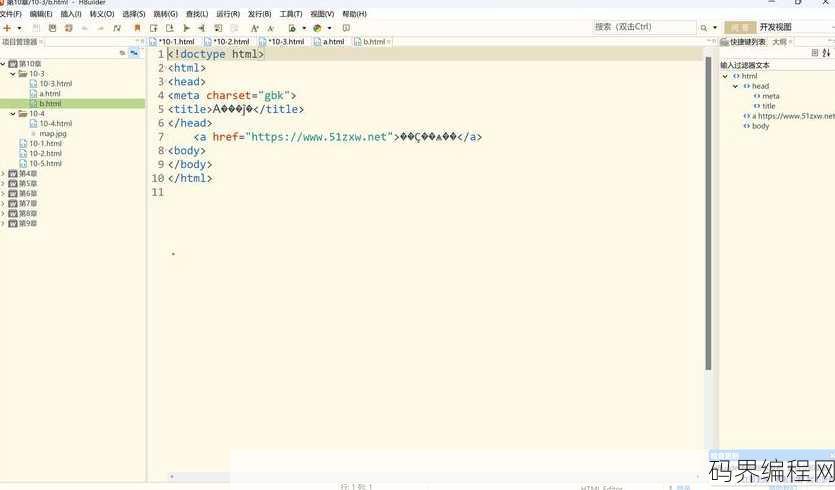
Task: Expand the 第9章 project
Action: click(3, 224)
